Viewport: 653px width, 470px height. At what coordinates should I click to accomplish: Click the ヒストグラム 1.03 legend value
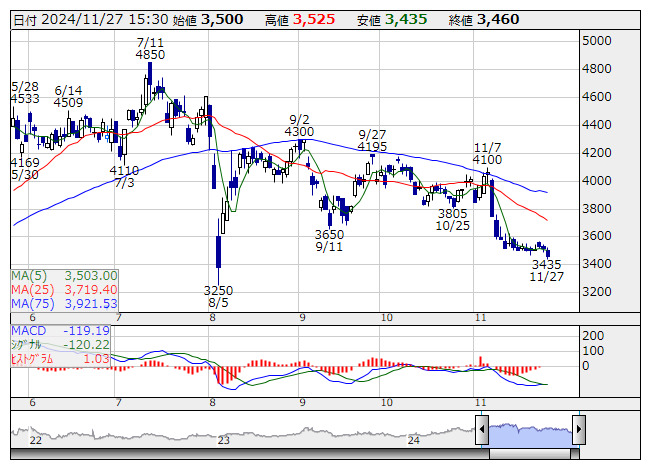[60, 358]
